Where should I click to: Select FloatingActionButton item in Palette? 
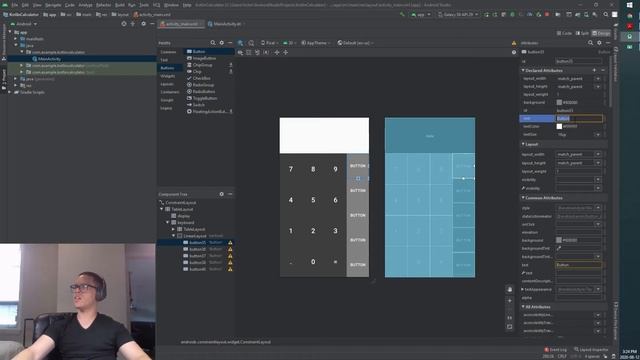pyautogui.click(x=208, y=111)
